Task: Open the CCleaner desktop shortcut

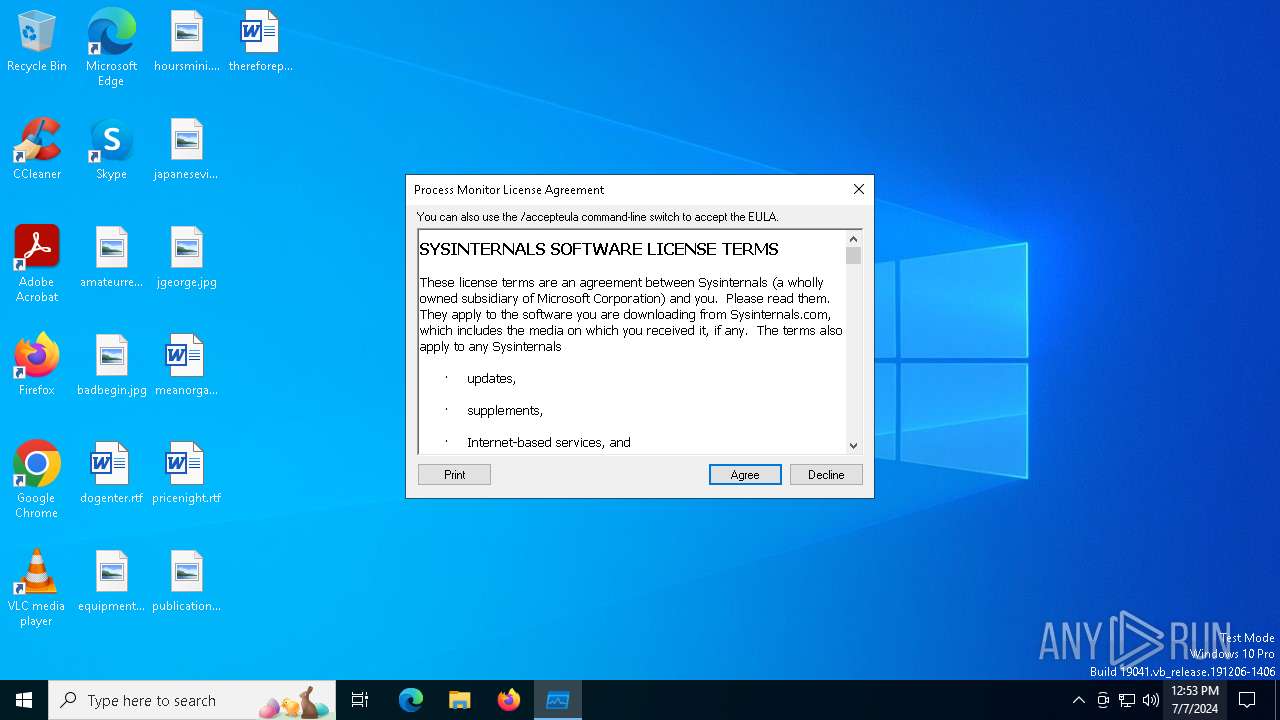Action: click(x=37, y=150)
